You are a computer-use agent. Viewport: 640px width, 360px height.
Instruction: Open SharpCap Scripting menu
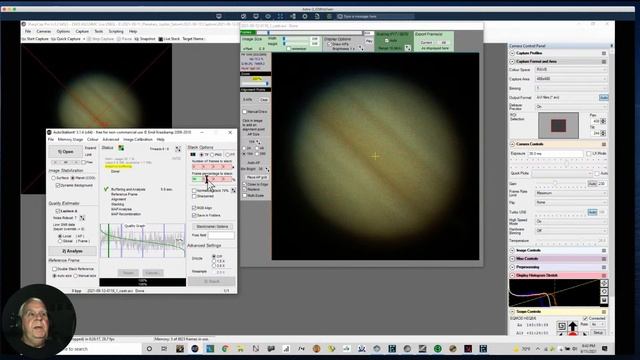tap(116, 31)
